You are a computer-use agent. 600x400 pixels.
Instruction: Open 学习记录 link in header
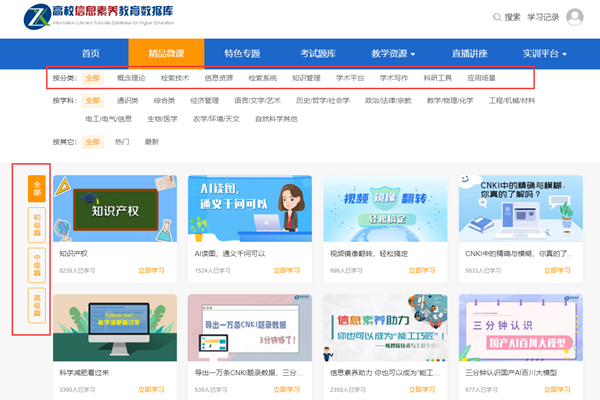click(x=543, y=17)
